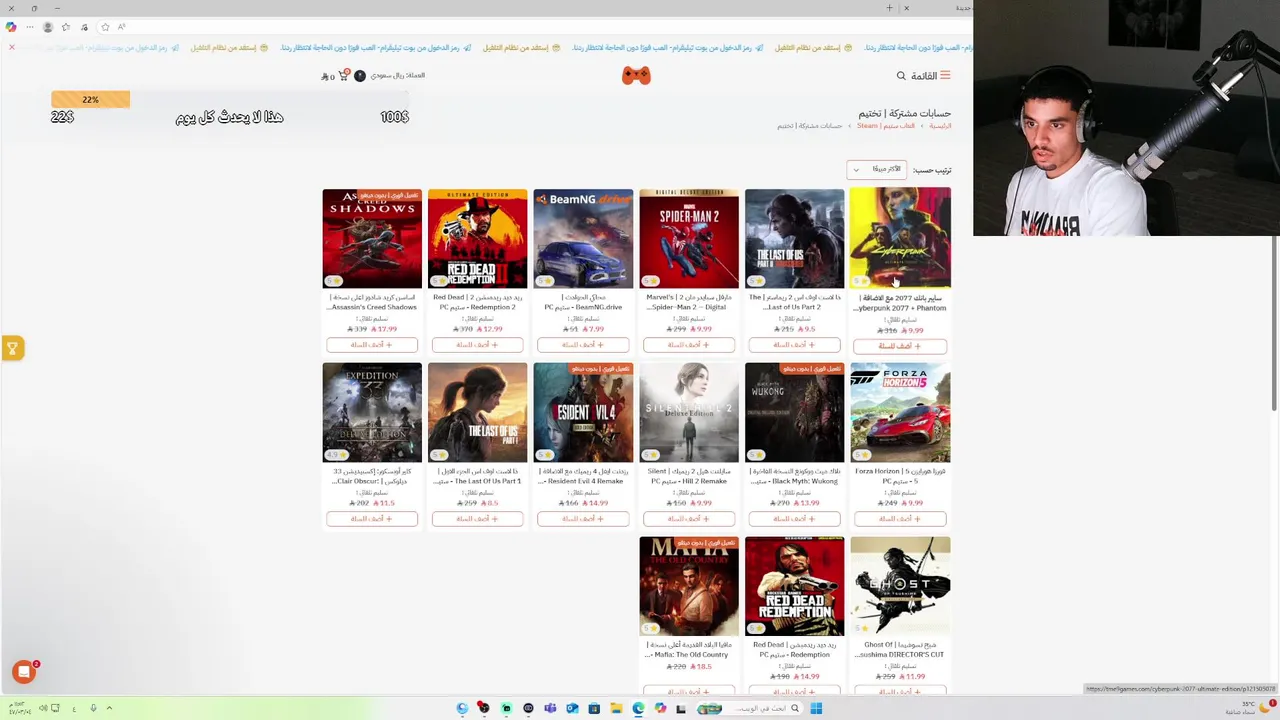Click the taskbar search box
This screenshot has height=720, width=1280.
tap(750, 708)
